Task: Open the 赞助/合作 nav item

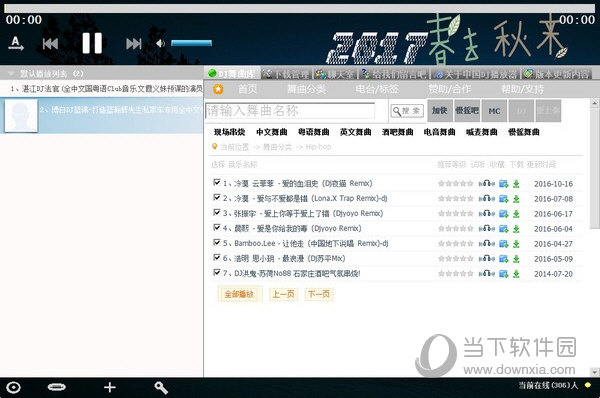Action: pos(450,89)
